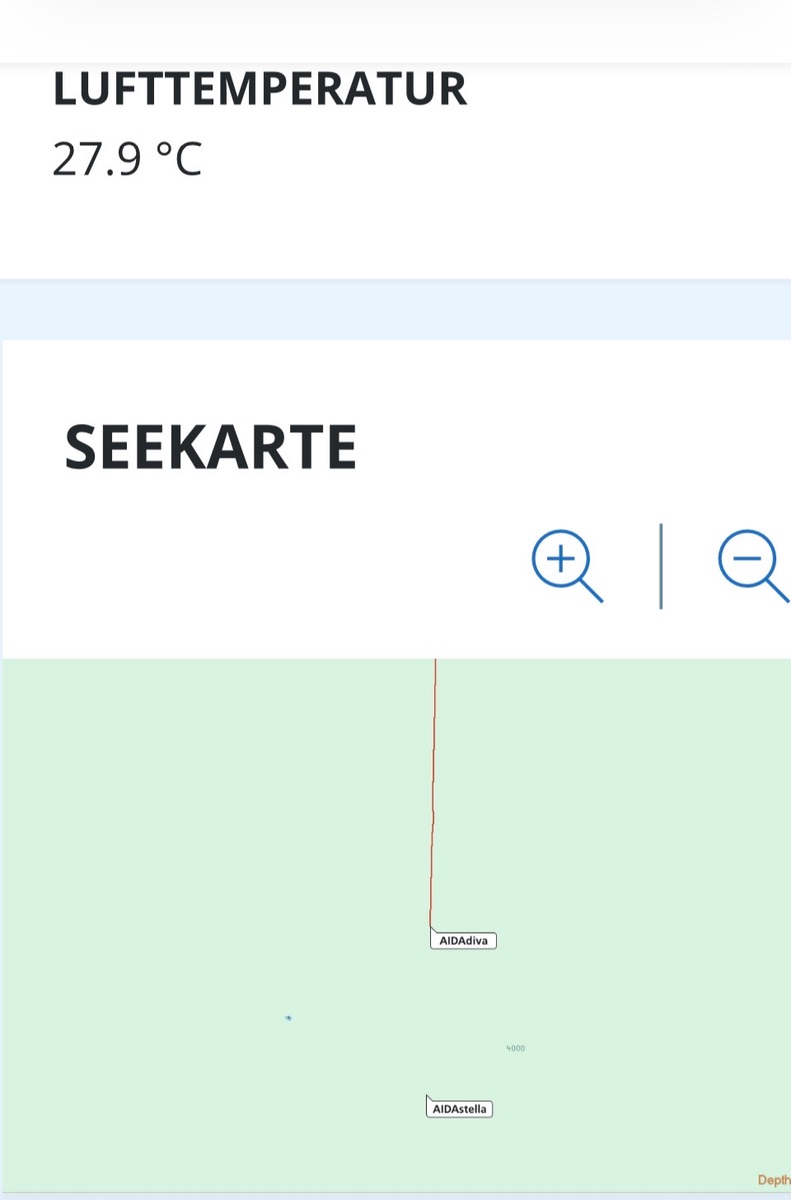This screenshot has width=791, height=1200.
Task: Click the plus sign inside the magnifier
Action: tap(560, 557)
